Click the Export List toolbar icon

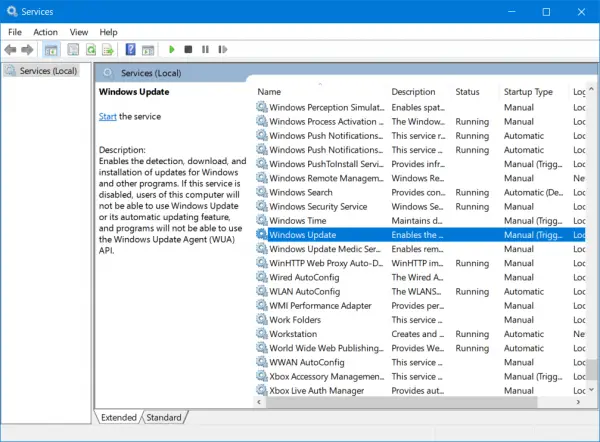pyautogui.click(x=108, y=49)
